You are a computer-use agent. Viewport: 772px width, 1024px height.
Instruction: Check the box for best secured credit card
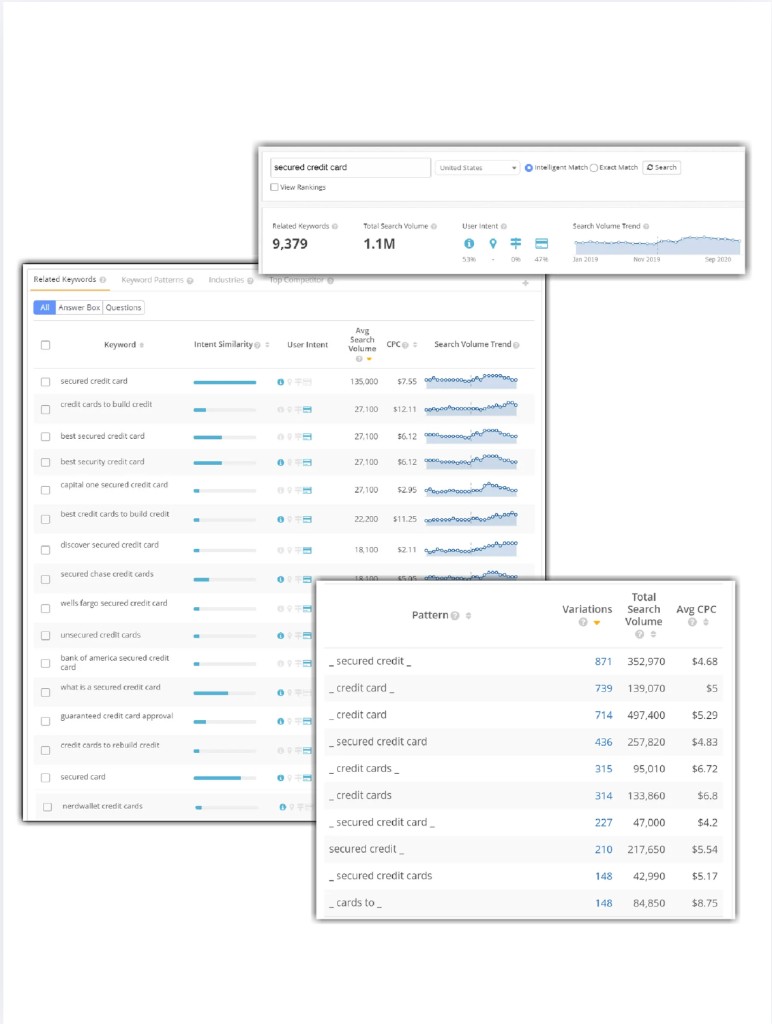pyautogui.click(x=46, y=436)
